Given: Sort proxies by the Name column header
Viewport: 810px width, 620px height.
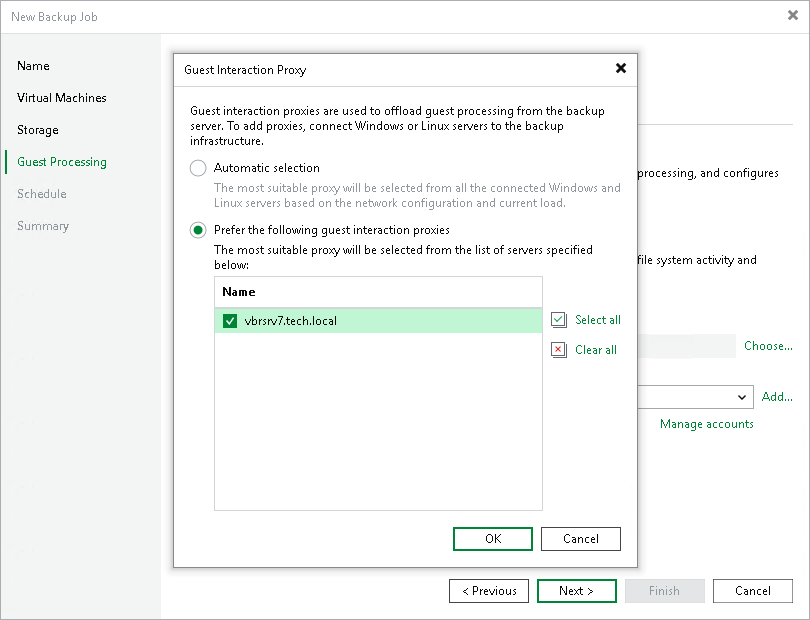Looking at the screenshot, I should 378,292.
